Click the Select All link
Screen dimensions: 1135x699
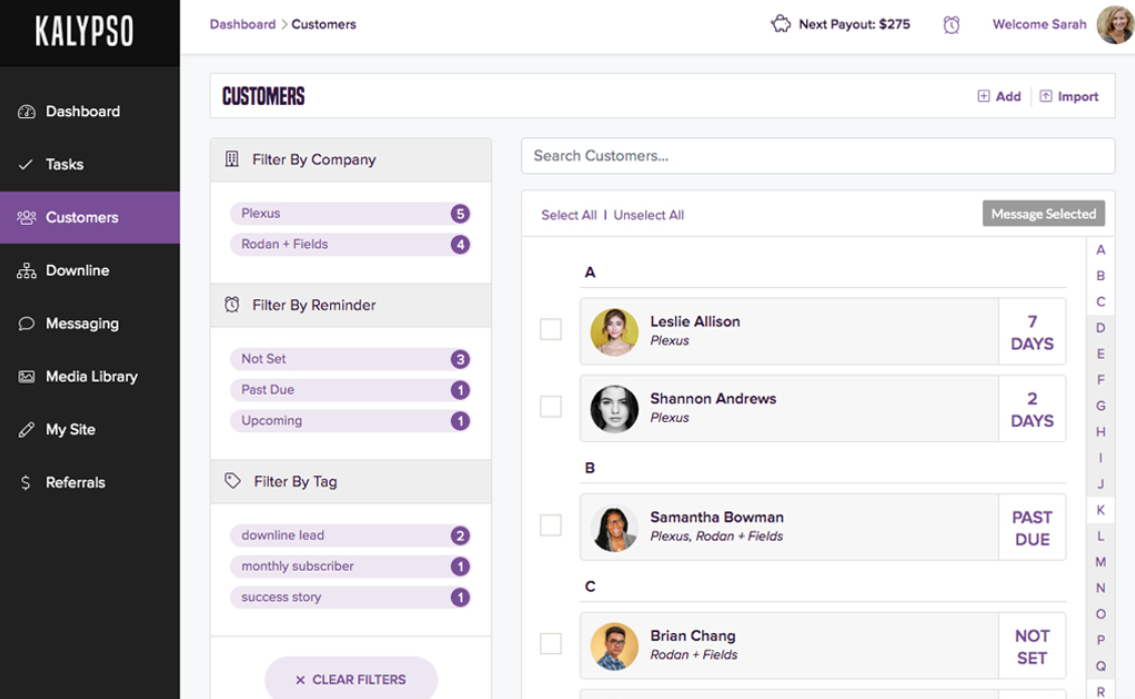(568, 215)
